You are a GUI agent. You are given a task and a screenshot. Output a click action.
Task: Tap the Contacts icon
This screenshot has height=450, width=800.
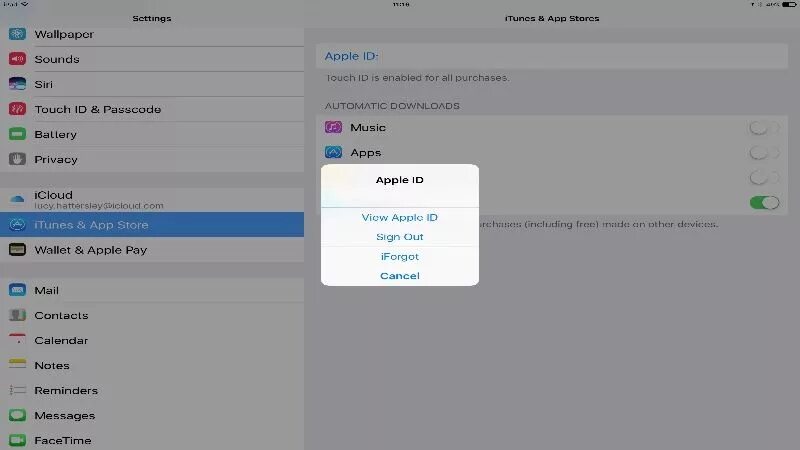point(17,315)
